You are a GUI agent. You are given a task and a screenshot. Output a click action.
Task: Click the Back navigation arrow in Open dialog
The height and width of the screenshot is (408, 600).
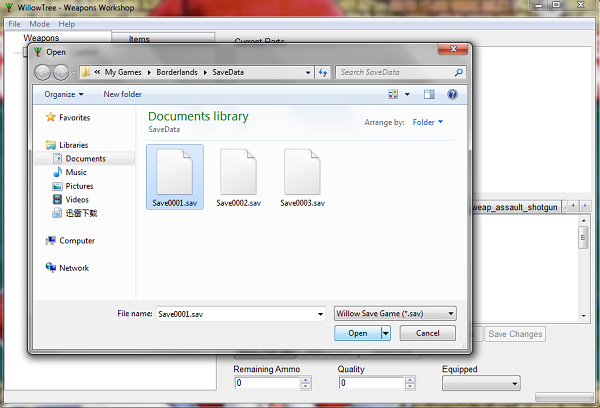coord(43,72)
